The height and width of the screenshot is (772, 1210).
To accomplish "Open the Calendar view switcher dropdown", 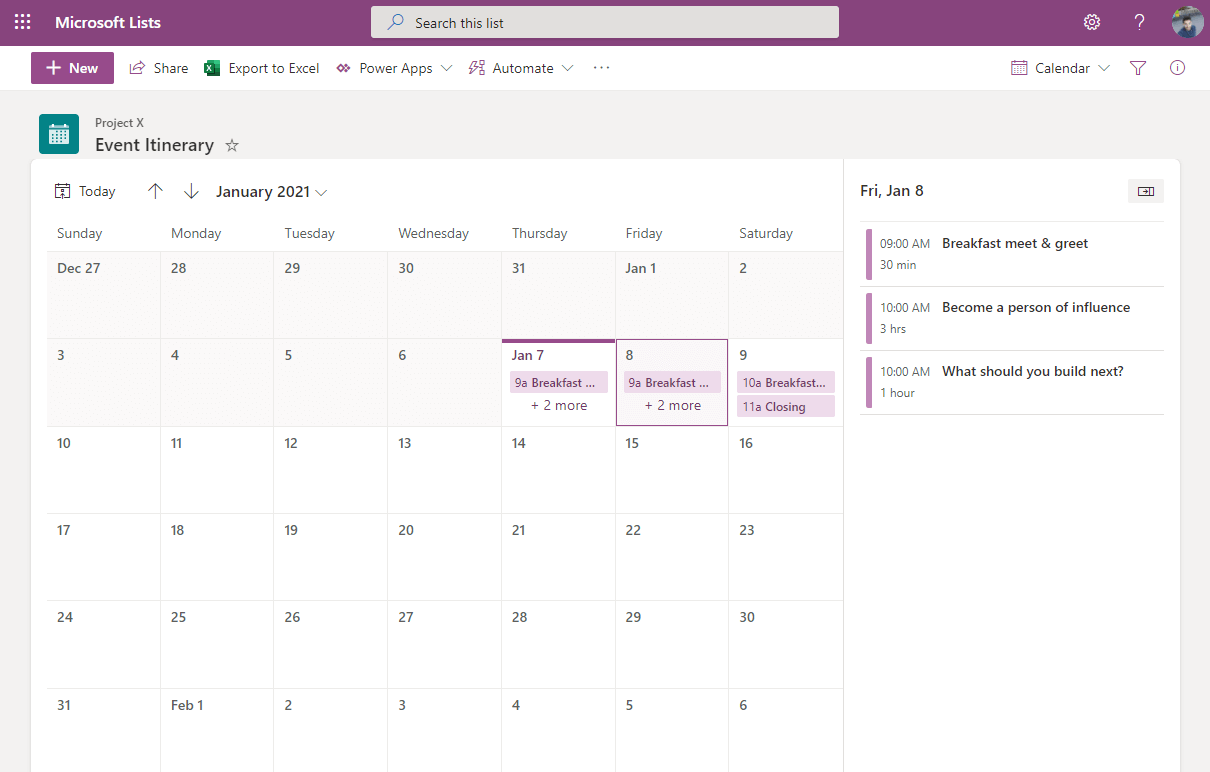I will tap(1059, 67).
